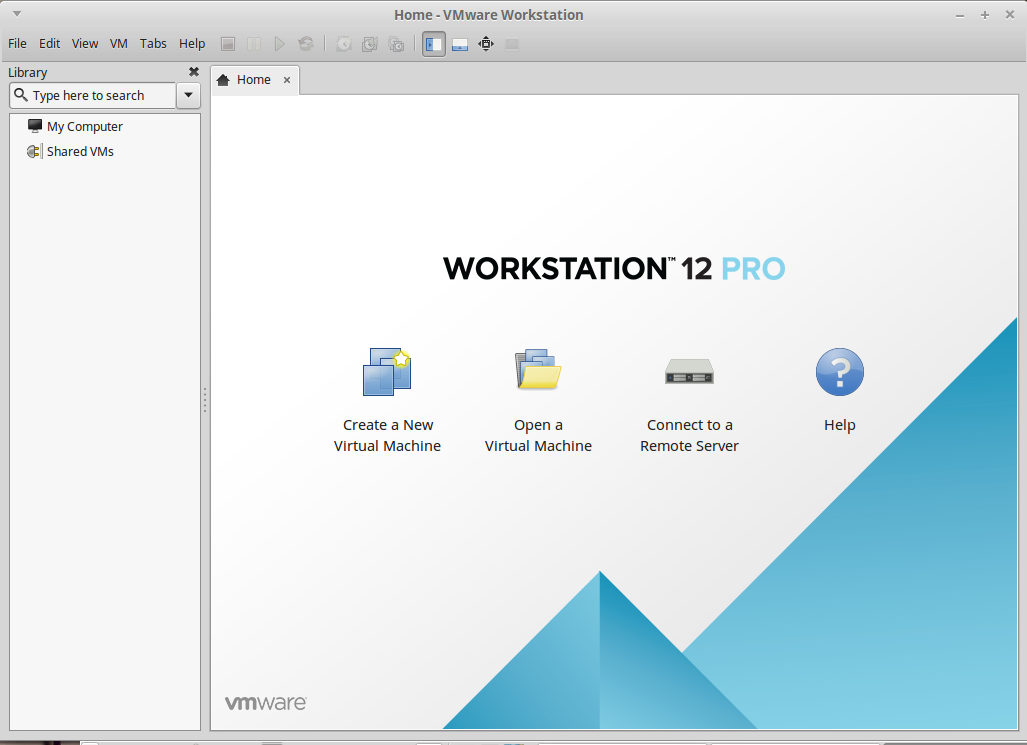The image size is (1027, 745).
Task: Click the unity mode toolbar icon
Action: 512,44
